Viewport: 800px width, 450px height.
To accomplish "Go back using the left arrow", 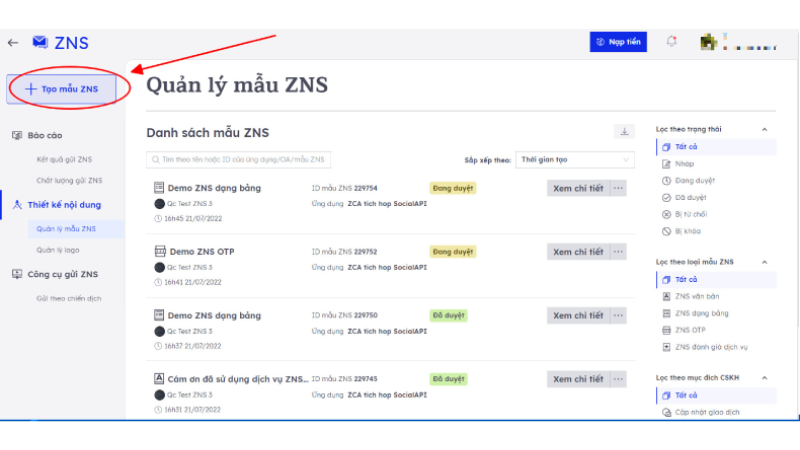I will tap(13, 43).
